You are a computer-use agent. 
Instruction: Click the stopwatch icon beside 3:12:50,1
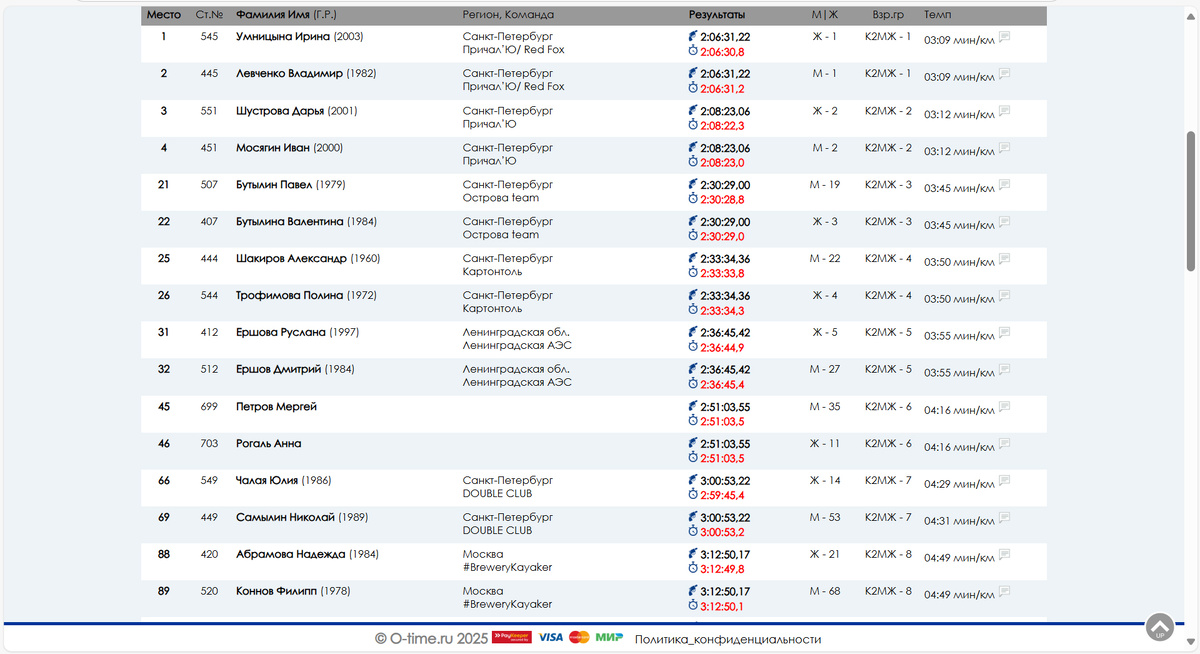click(693, 605)
